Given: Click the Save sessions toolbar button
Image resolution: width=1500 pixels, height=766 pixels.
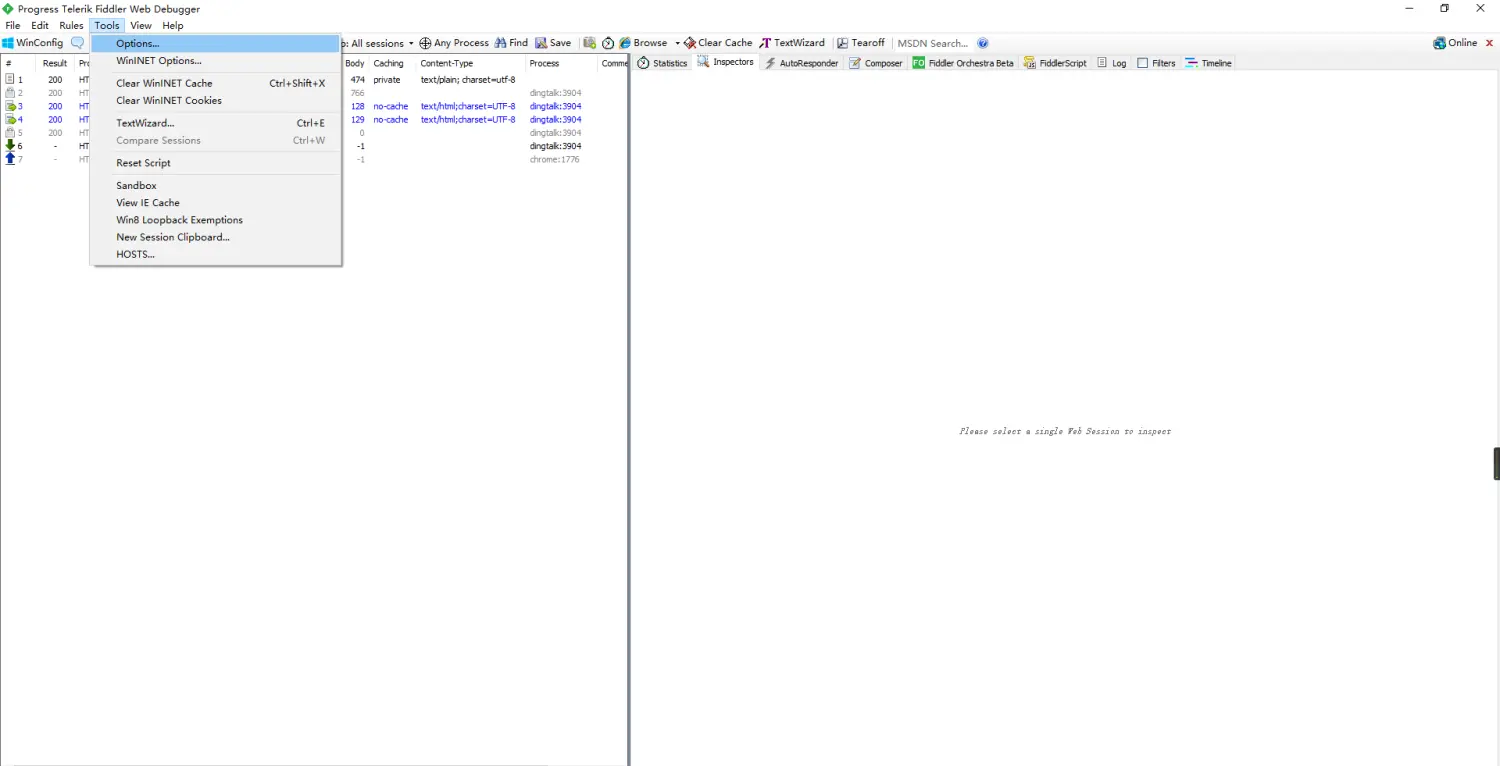Looking at the screenshot, I should [553, 43].
